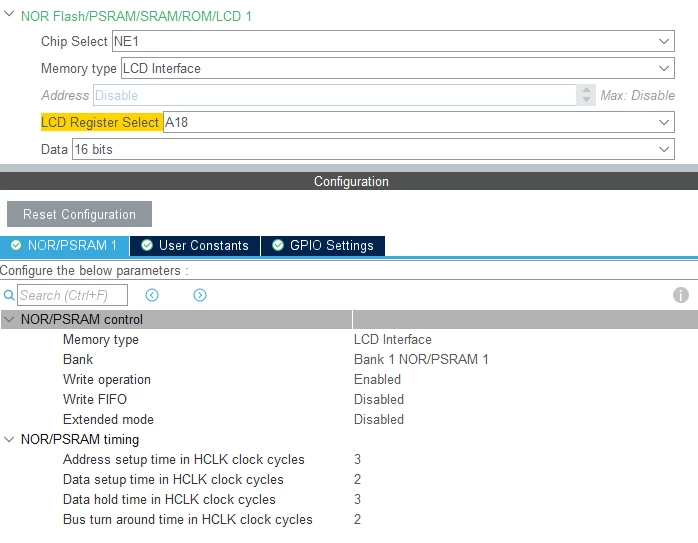Go to previous search result arrow
This screenshot has height=543, width=698.
click(152, 295)
